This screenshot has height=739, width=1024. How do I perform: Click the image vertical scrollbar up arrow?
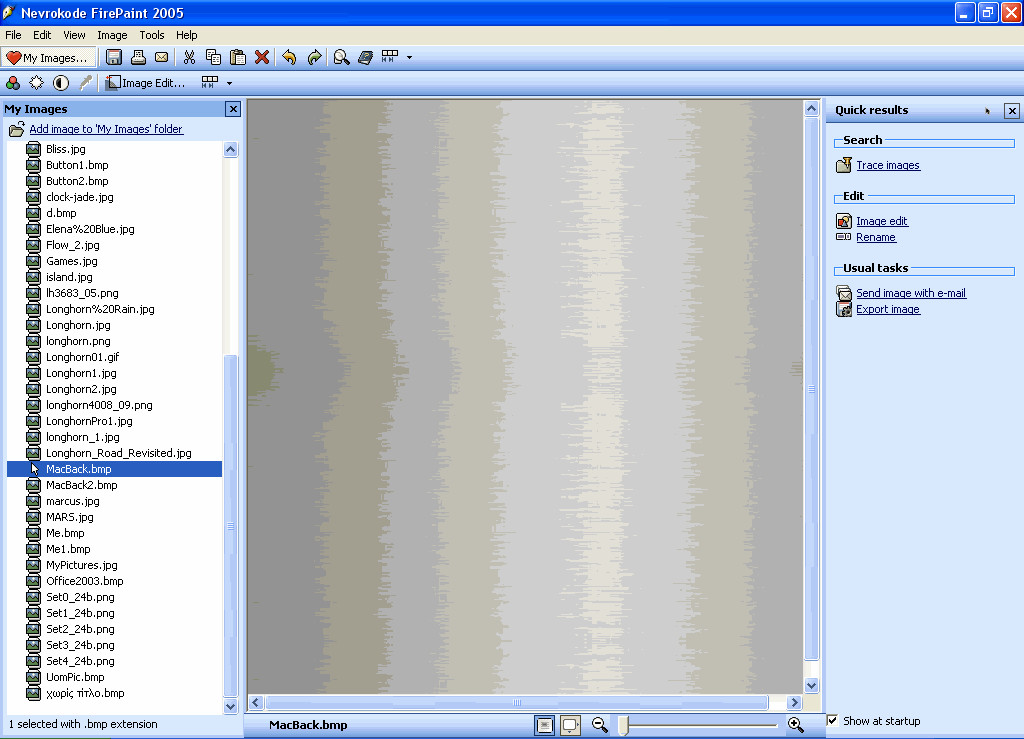[811, 108]
